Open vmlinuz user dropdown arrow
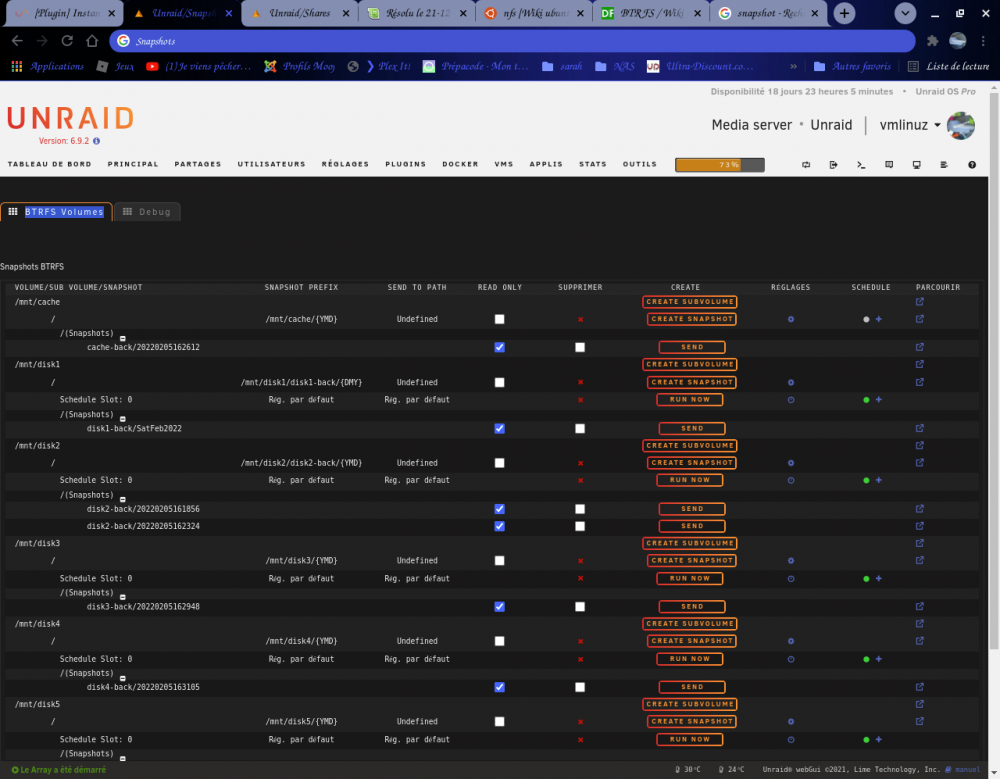 (938, 125)
